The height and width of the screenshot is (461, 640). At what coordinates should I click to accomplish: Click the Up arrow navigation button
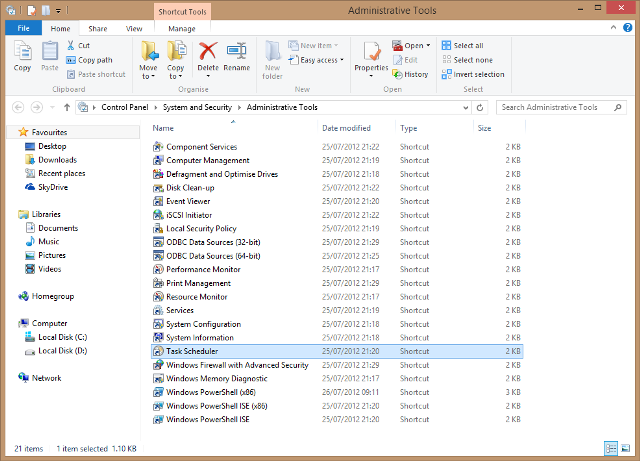[x=67, y=107]
